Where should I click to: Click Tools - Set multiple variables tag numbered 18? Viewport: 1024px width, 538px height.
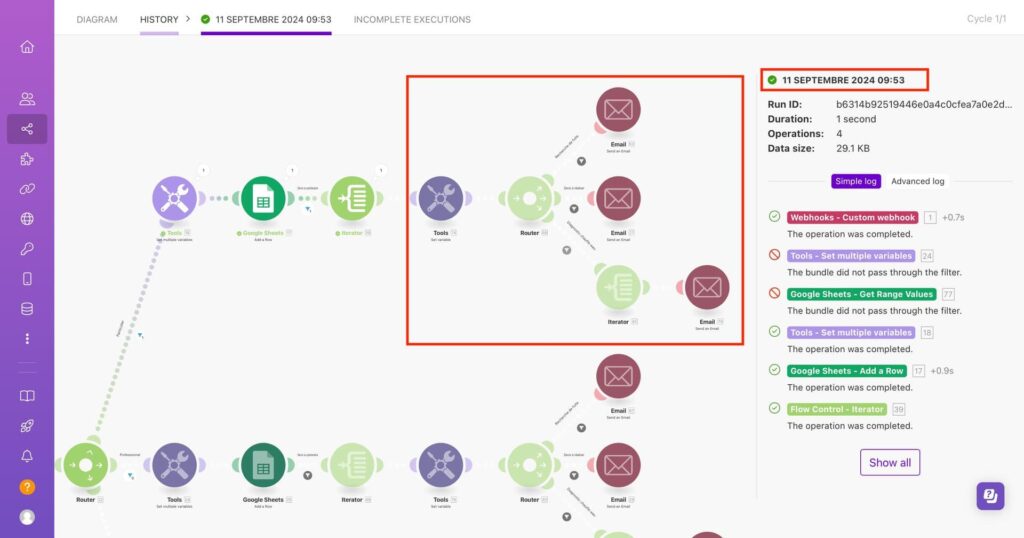coord(850,332)
